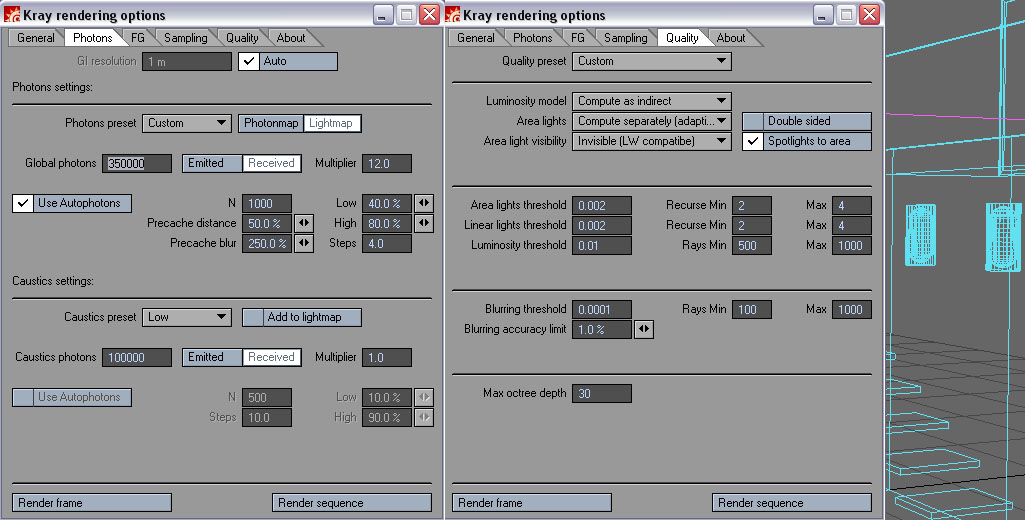Uncheck Spotlights to area
Viewport: 1025px width, 520px height.
tap(807, 141)
